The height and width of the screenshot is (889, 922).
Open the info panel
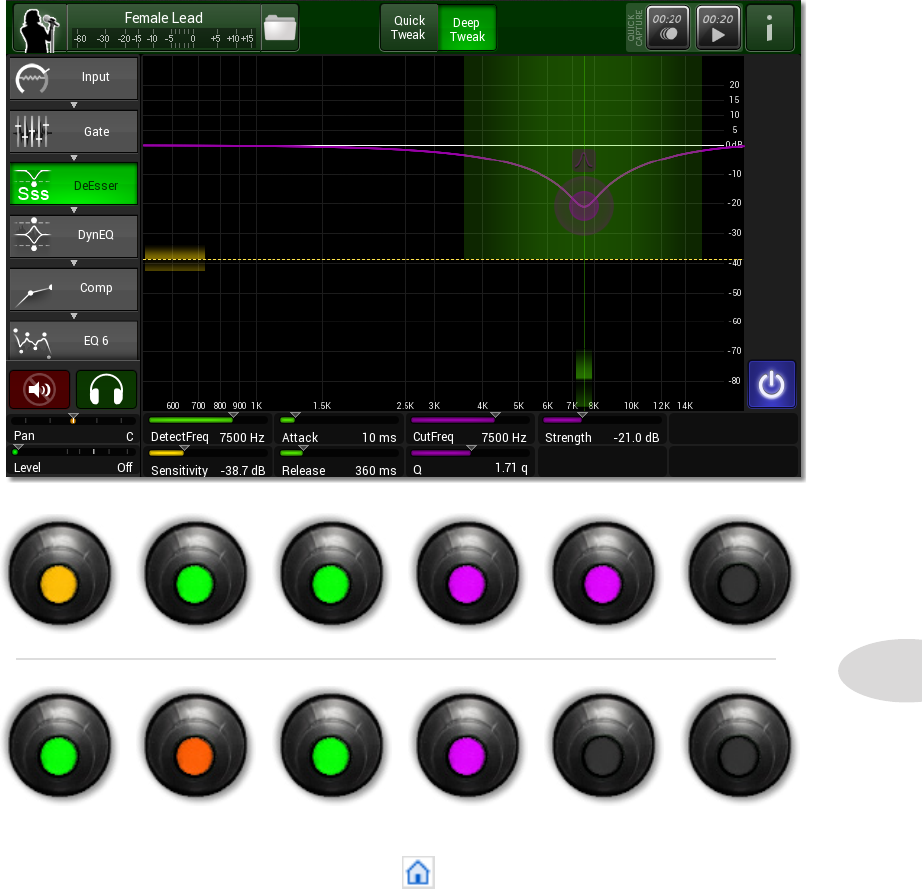(769, 28)
